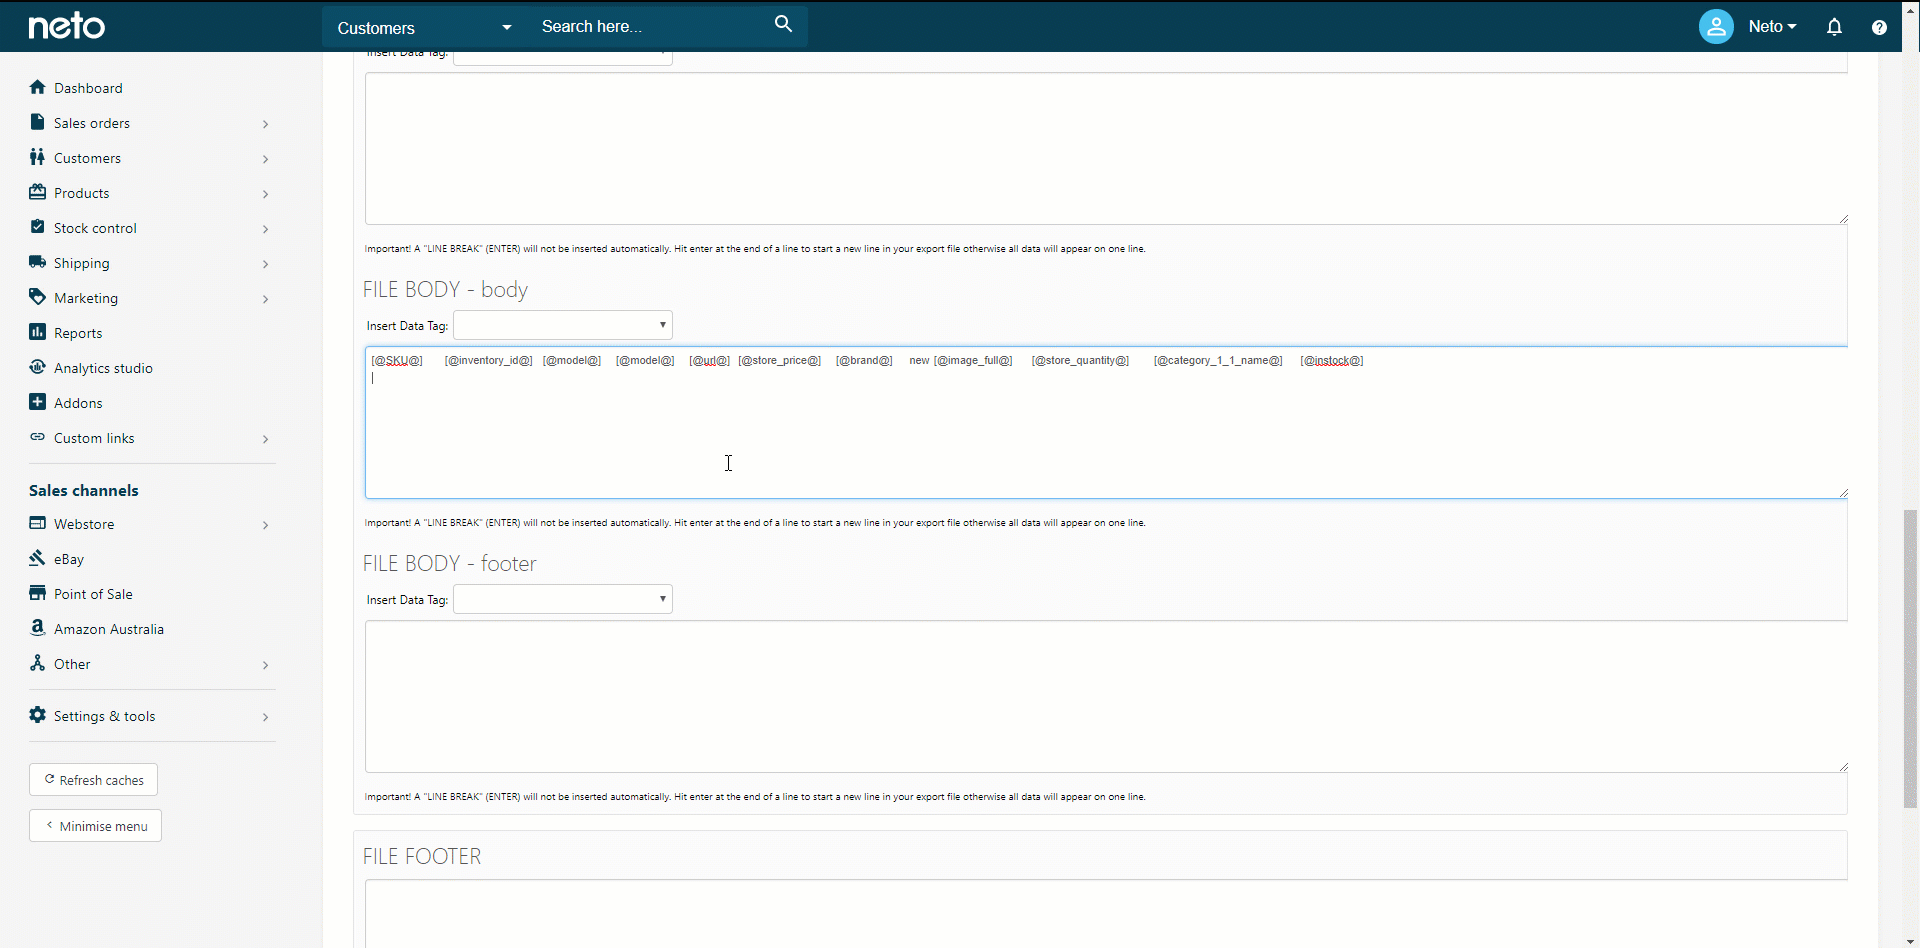
Task: Open the help question mark icon
Action: pos(1879,27)
